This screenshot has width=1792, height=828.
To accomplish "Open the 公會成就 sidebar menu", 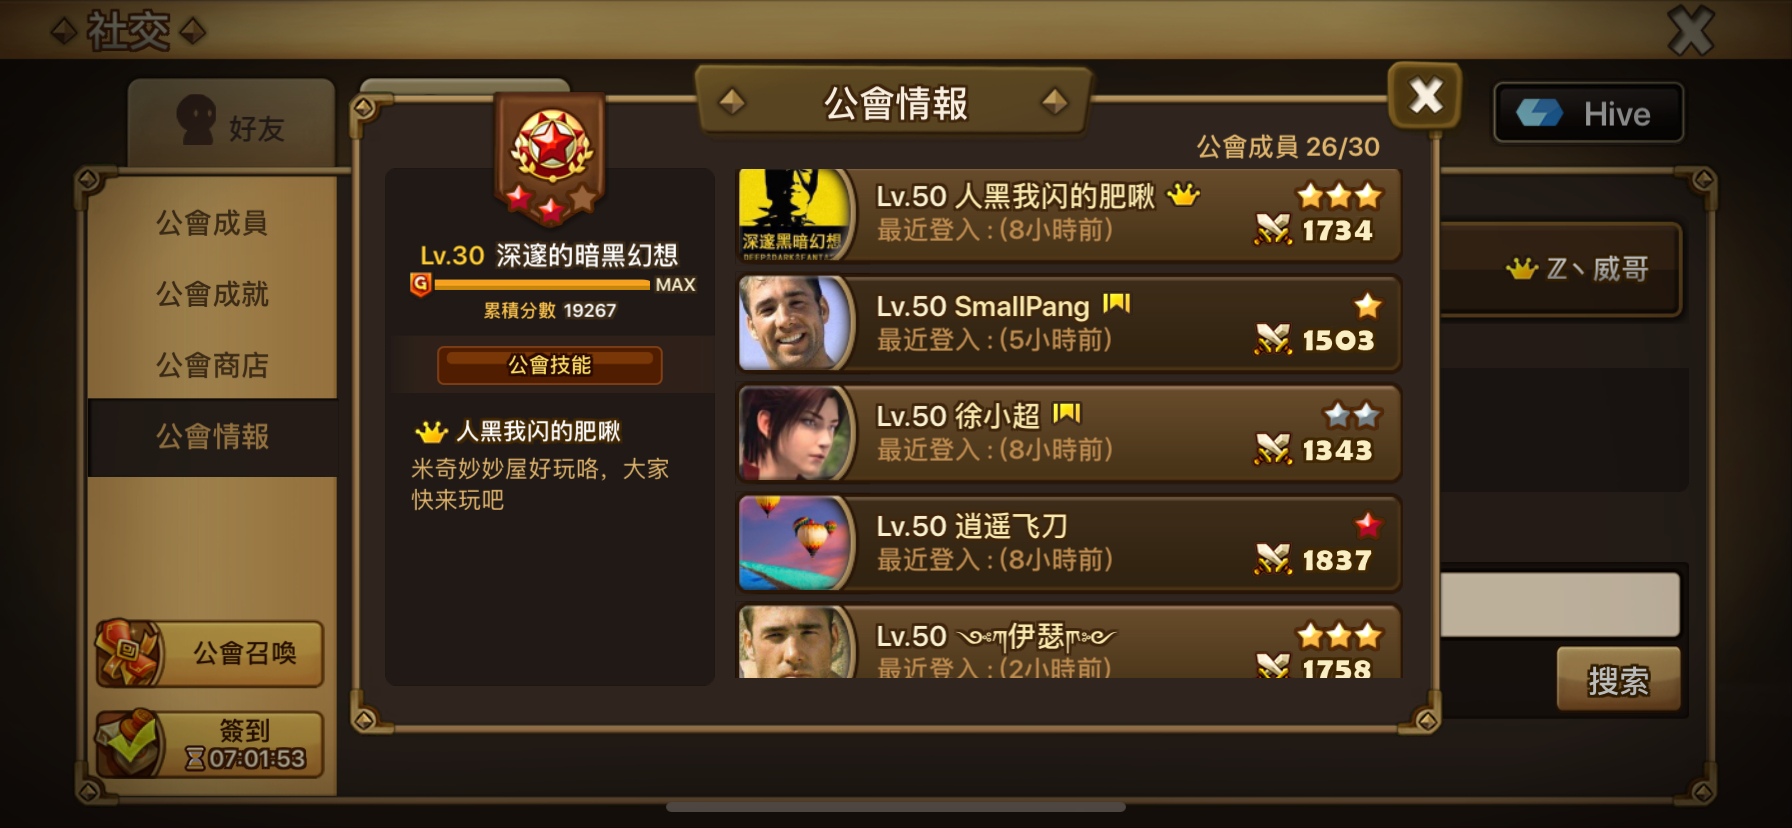I will click(212, 294).
